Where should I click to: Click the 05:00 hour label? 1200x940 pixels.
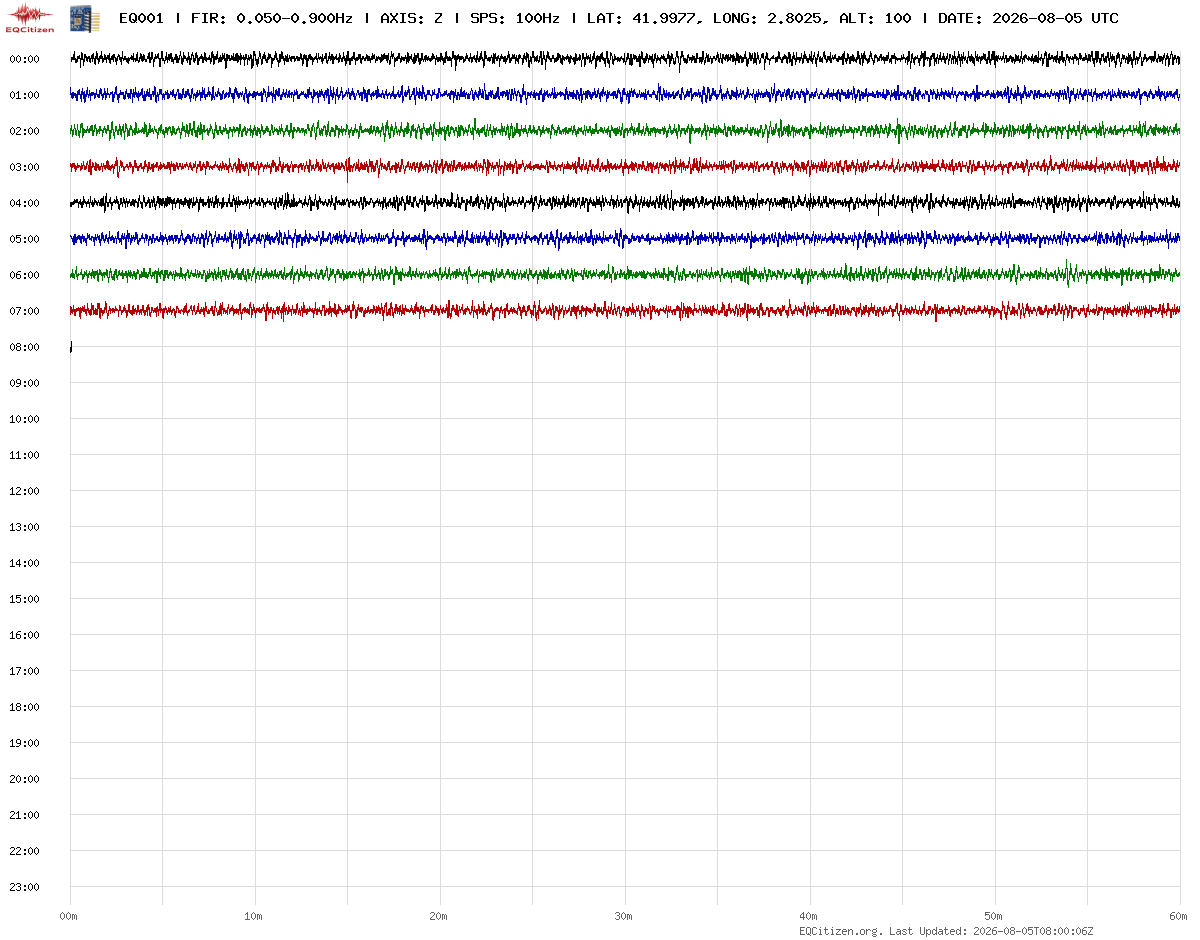pos(24,239)
